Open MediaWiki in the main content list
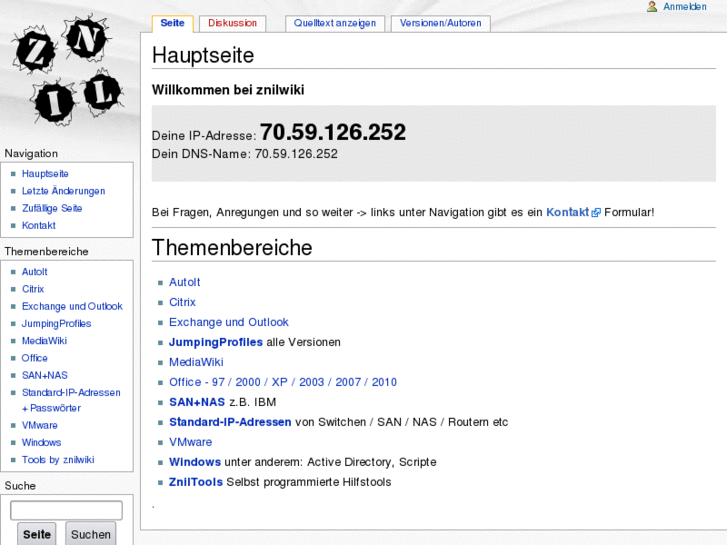Screen dimensions: 727x545 tap(196, 362)
